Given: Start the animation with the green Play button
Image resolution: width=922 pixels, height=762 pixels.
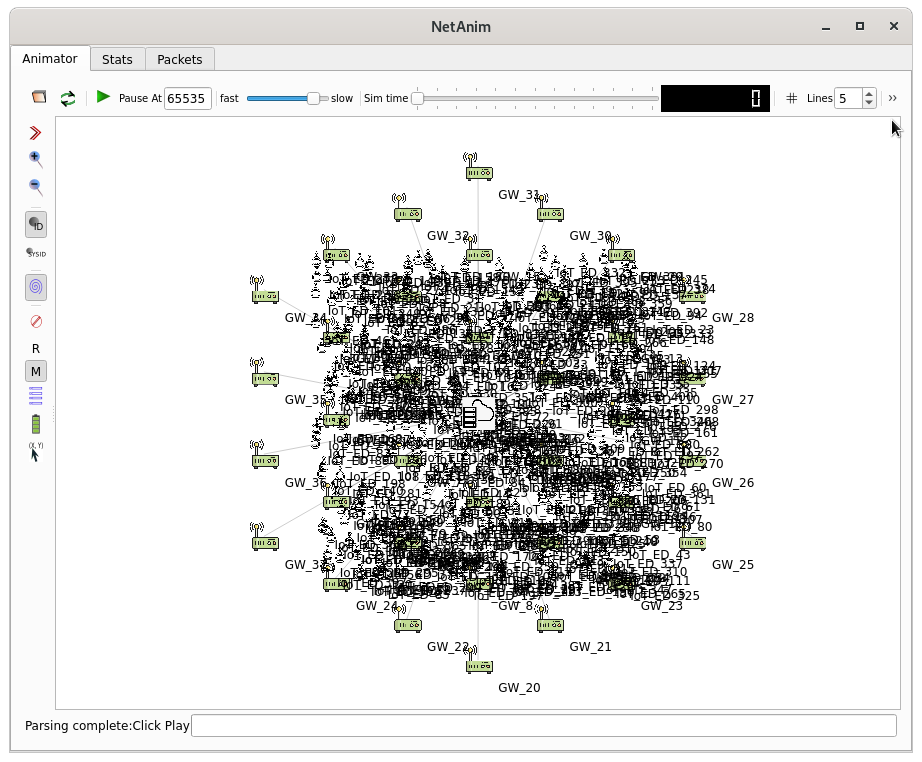Looking at the screenshot, I should (103, 96).
